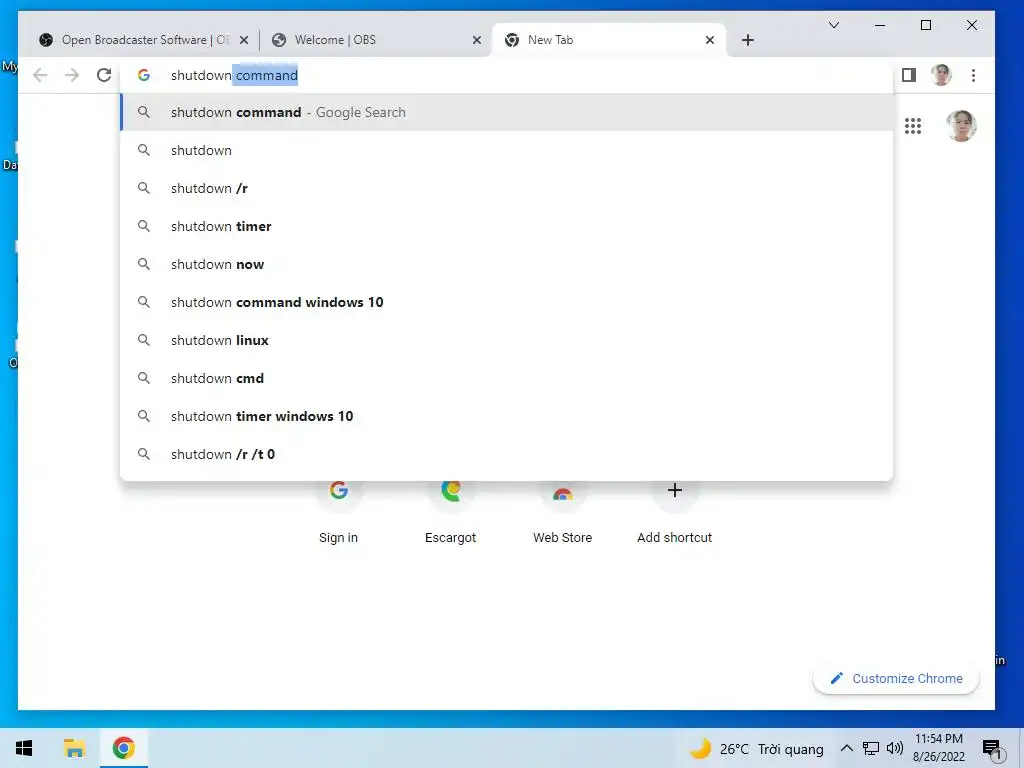Screen dimensions: 1024x768
Task: Open the clock showing 11:54 PM
Action: click(938, 748)
